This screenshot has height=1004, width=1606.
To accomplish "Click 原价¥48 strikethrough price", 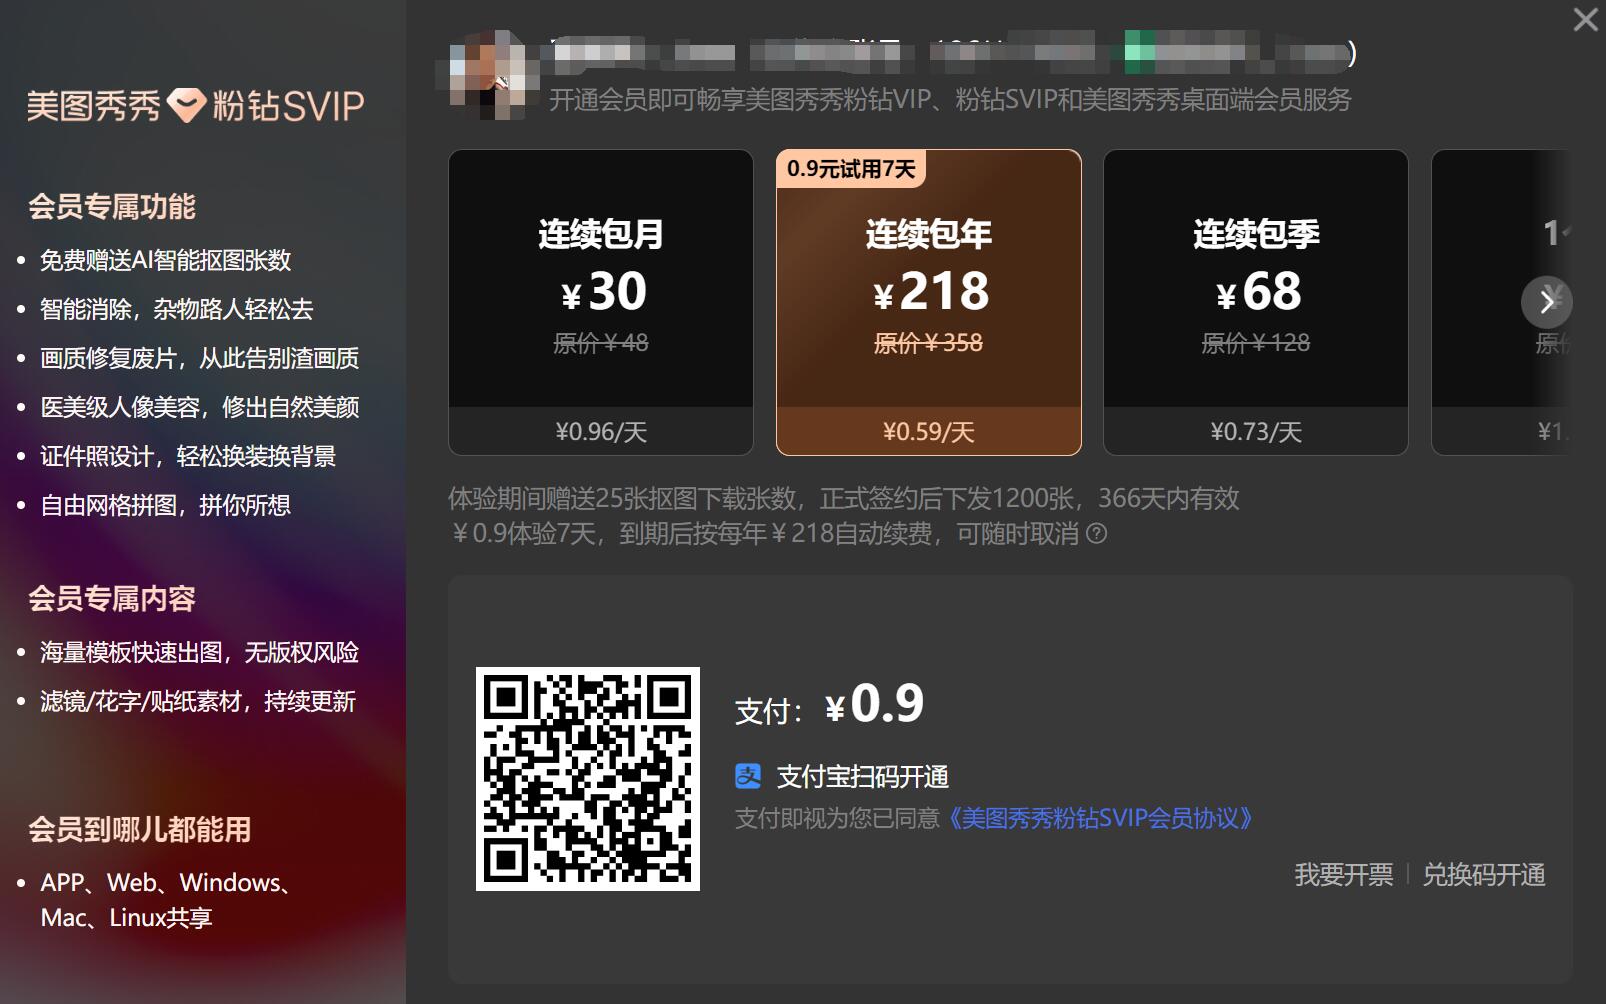I will (601, 343).
